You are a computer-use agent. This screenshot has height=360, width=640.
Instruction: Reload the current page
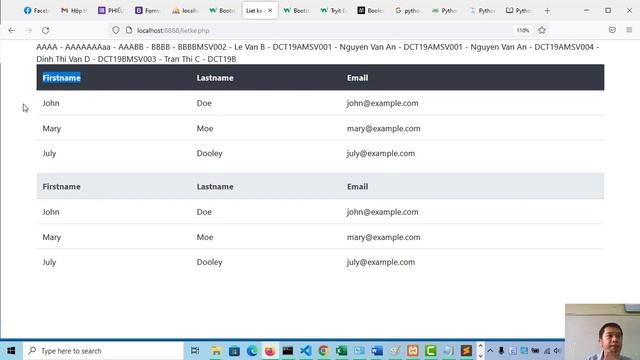click(x=45, y=30)
